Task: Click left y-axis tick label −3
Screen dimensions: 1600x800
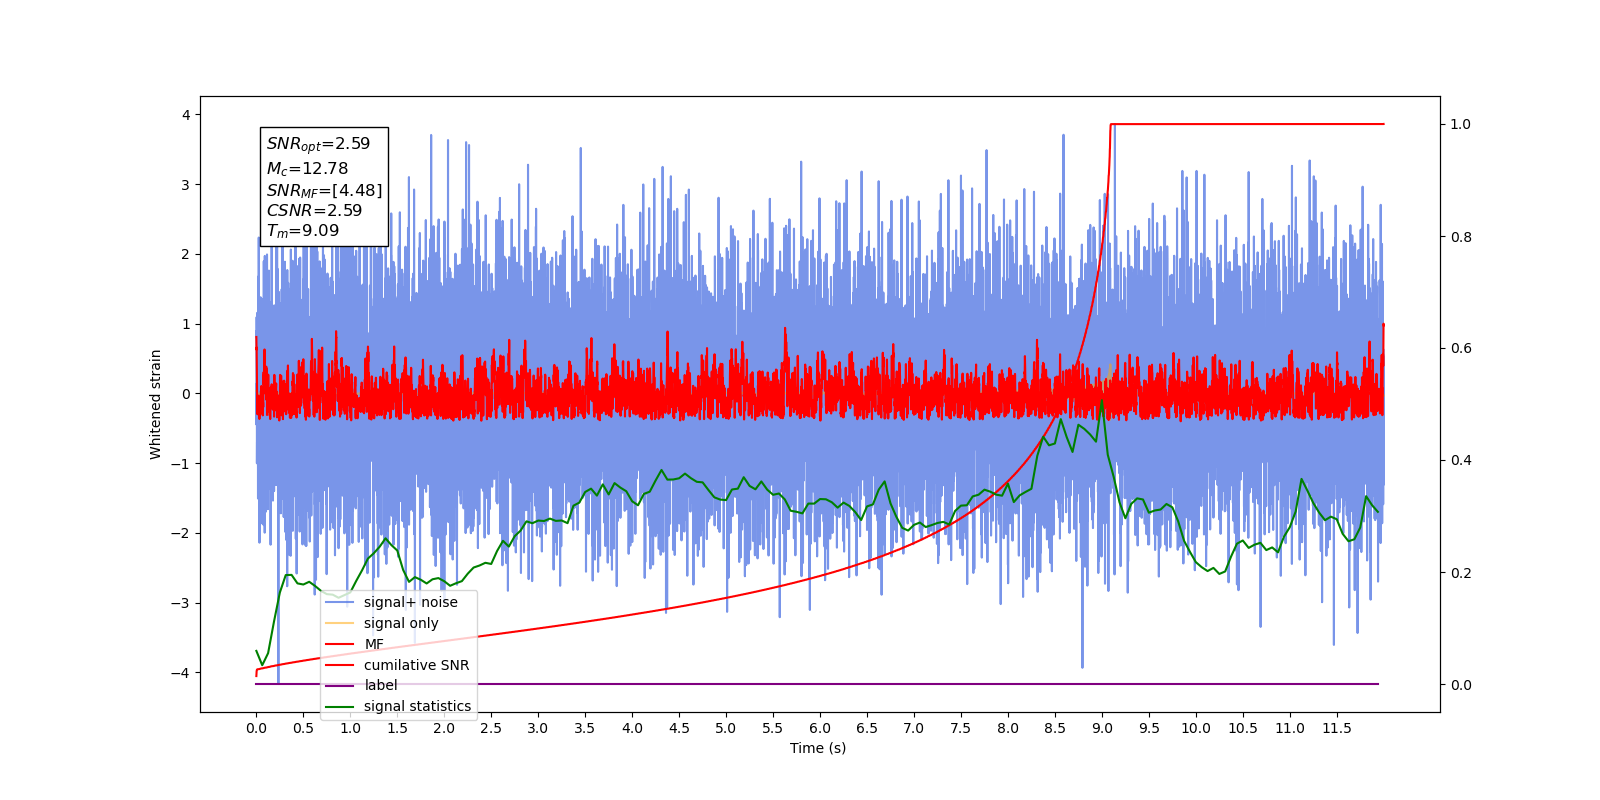Action: [x=180, y=603]
